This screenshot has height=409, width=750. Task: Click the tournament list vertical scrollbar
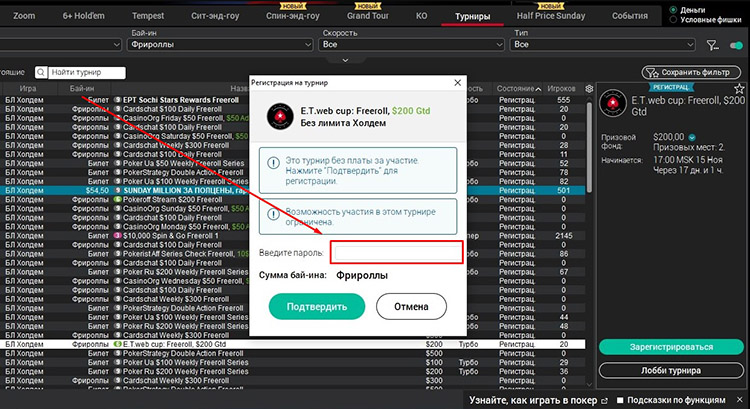(589, 148)
